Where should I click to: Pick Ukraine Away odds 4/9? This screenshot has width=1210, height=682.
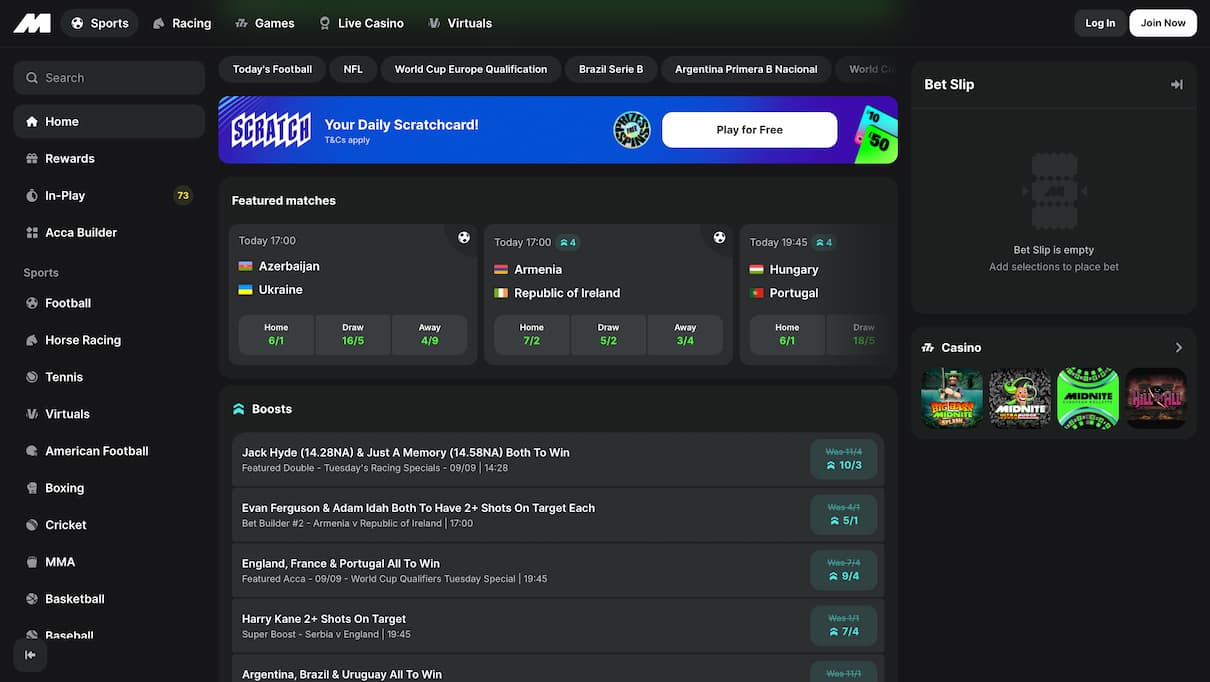[x=430, y=335]
